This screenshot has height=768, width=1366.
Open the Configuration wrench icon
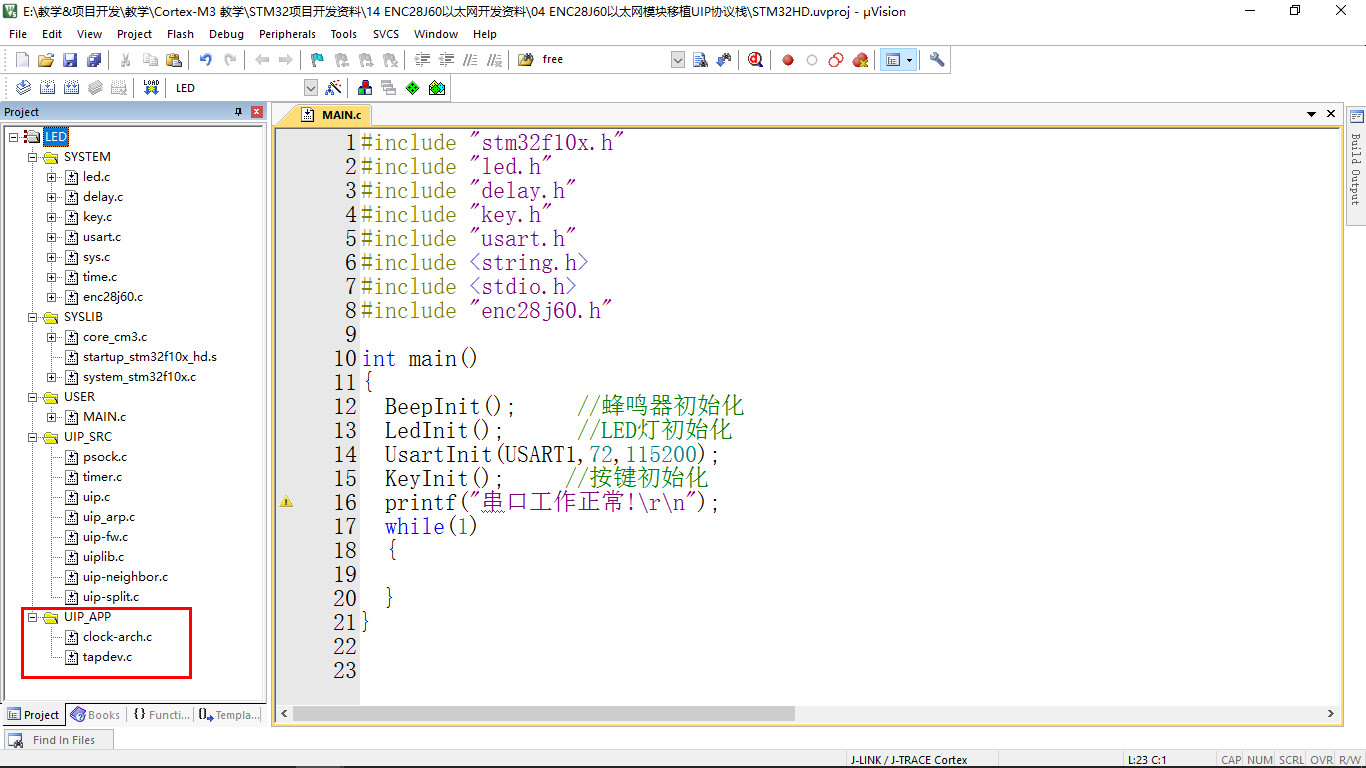(937, 60)
